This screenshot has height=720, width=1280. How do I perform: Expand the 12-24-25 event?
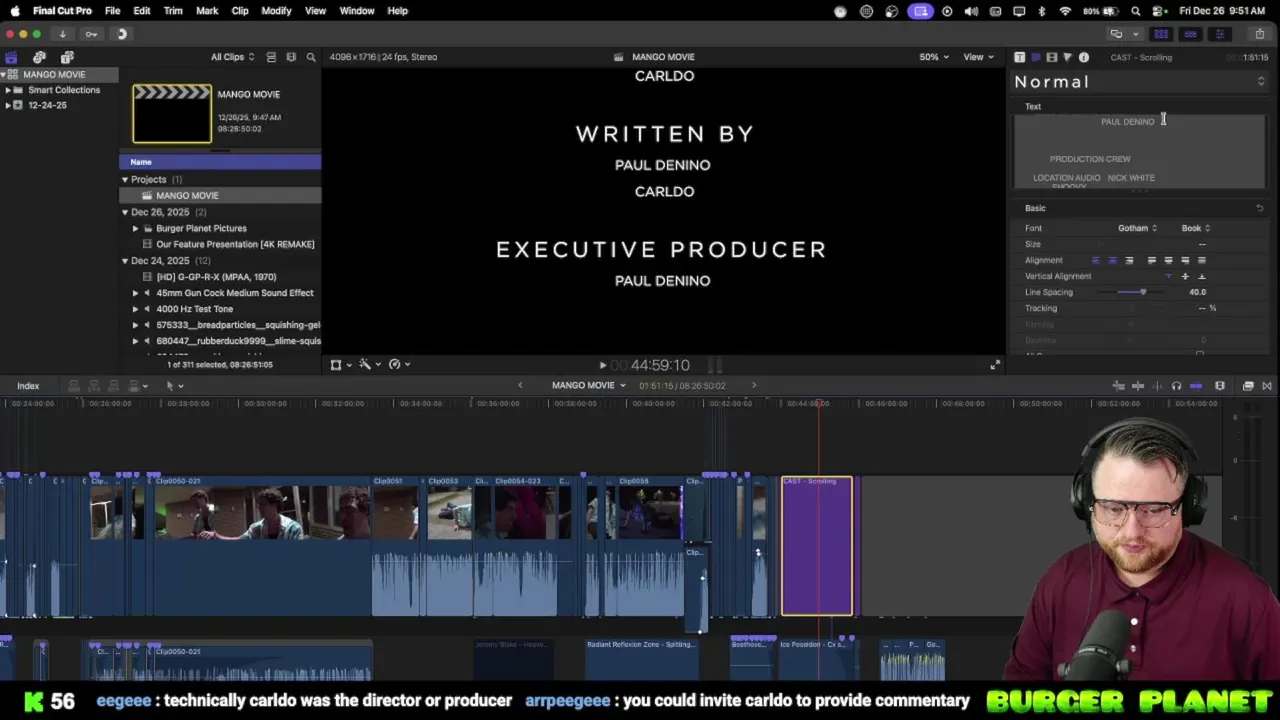point(8,105)
